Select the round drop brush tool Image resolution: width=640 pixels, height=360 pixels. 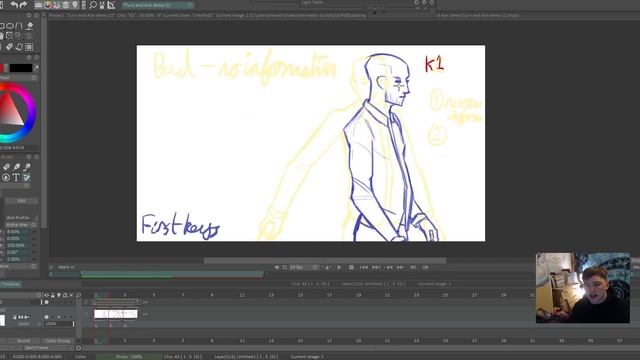[6, 178]
